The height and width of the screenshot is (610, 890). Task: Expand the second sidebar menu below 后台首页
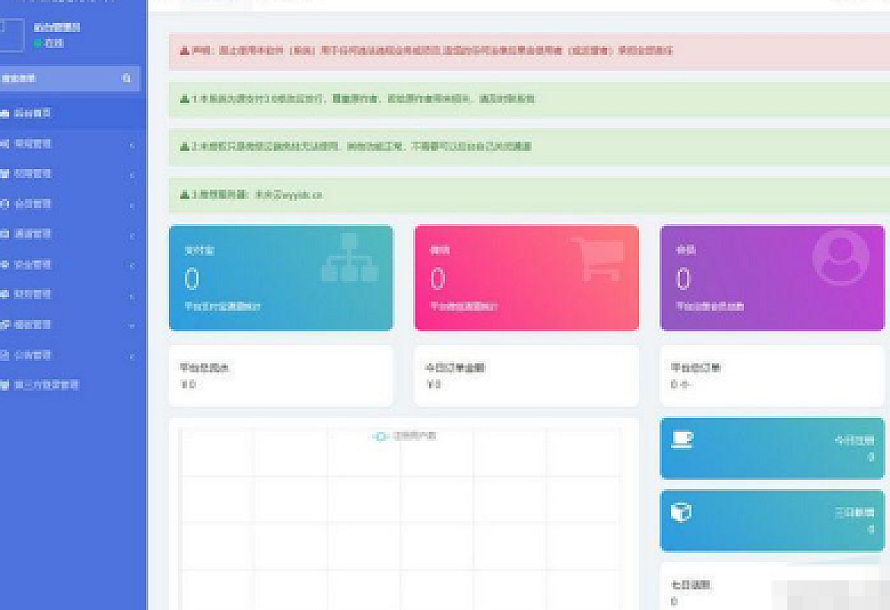click(x=70, y=144)
